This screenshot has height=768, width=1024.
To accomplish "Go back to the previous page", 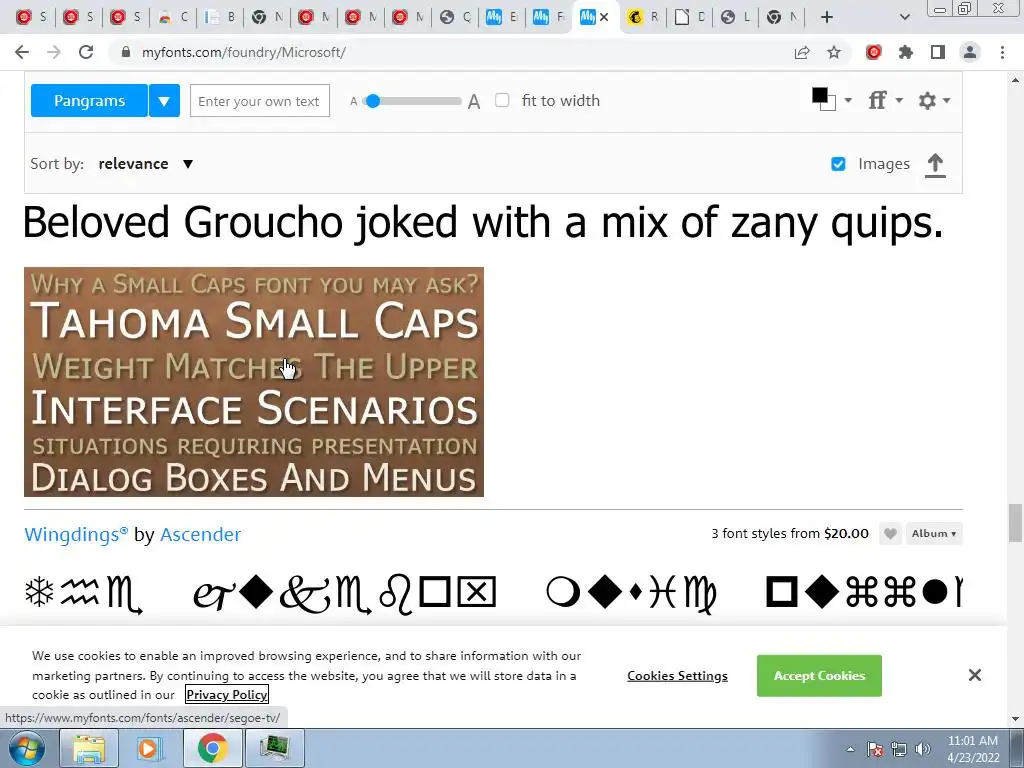I will [x=22, y=52].
